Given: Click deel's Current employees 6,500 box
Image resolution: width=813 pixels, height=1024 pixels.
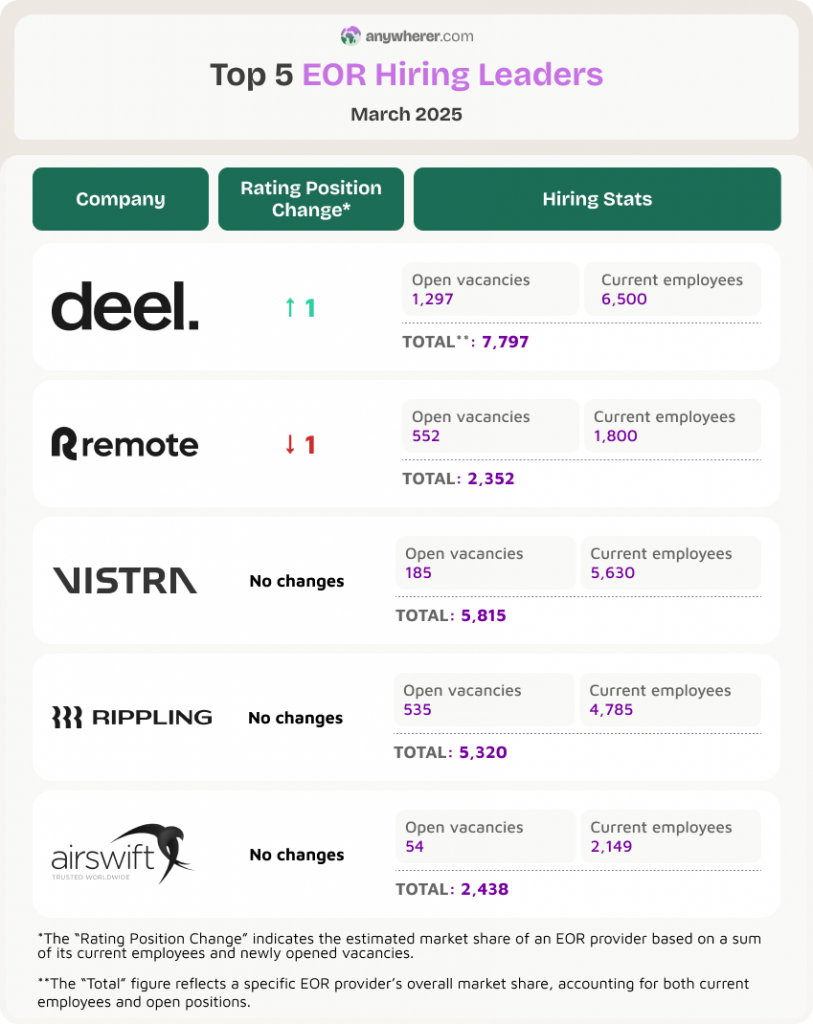Looking at the screenshot, I should click(672, 289).
